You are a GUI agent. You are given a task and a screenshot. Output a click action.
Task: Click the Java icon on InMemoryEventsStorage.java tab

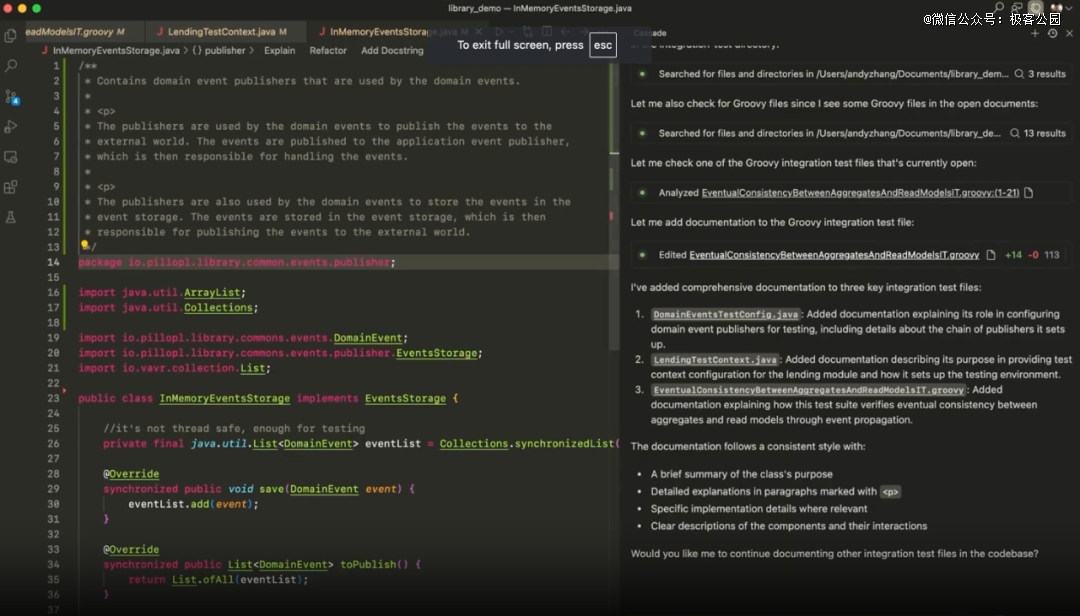point(322,32)
